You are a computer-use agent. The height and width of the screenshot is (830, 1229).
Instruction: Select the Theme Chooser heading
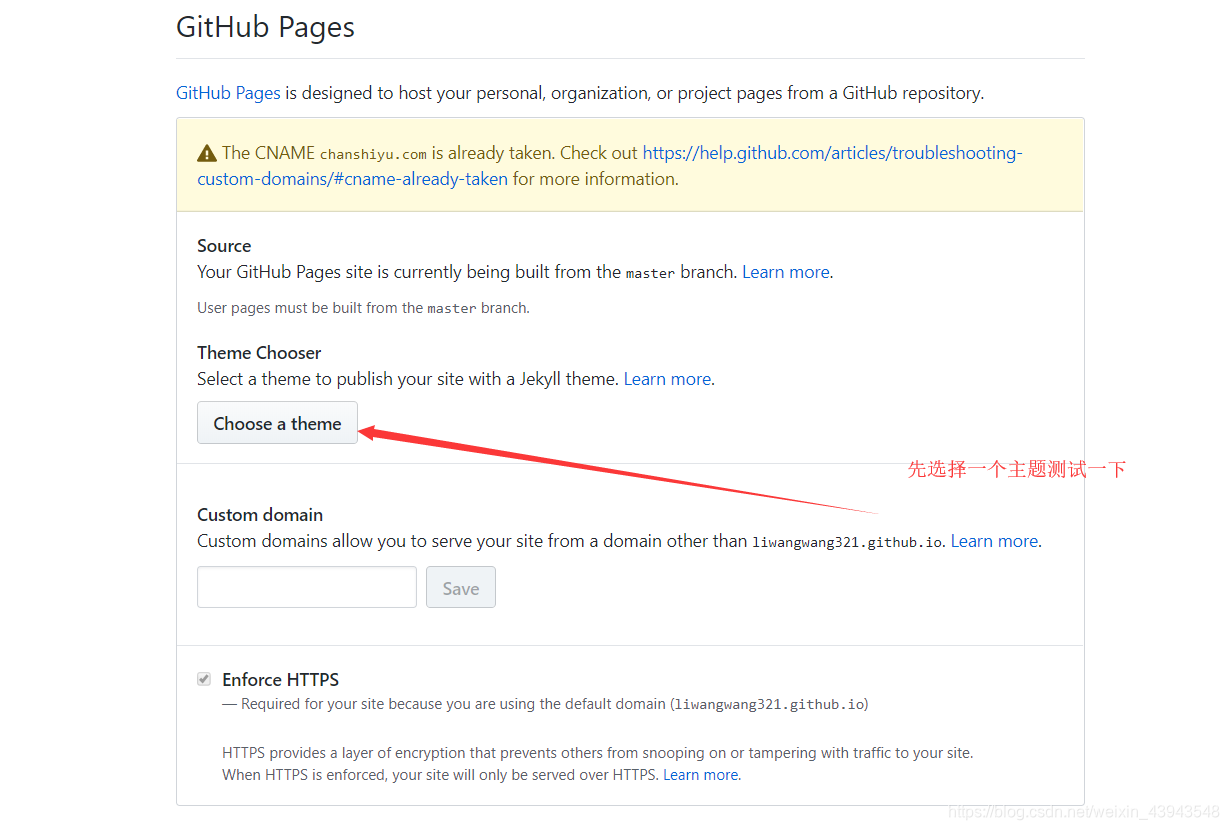click(x=259, y=353)
